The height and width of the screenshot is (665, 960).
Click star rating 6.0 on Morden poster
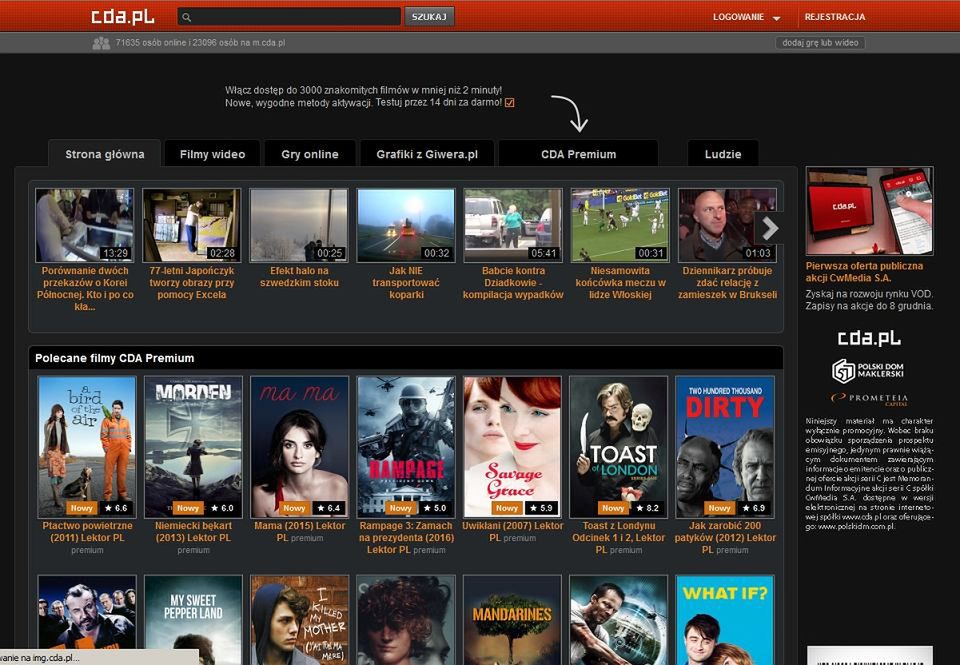pyautogui.click(x=222, y=508)
